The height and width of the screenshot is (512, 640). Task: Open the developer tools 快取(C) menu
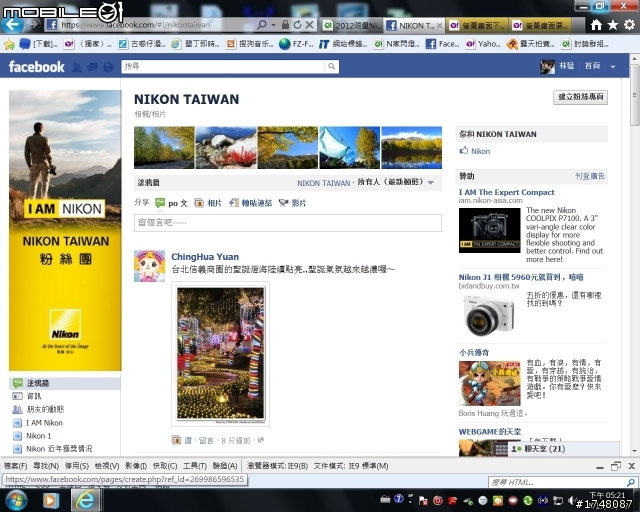[x=165, y=466]
